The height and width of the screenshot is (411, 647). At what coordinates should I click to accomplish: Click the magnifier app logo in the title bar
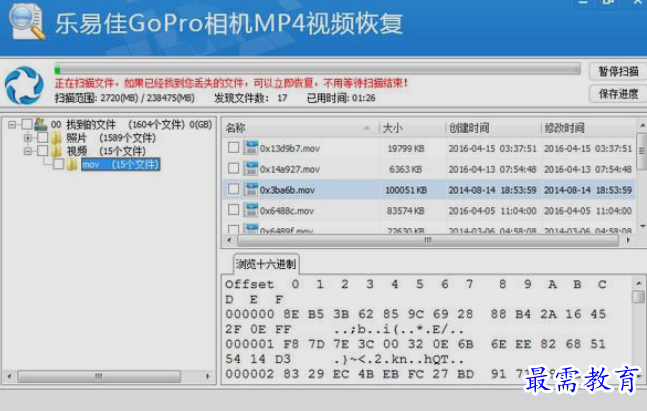click(x=27, y=22)
